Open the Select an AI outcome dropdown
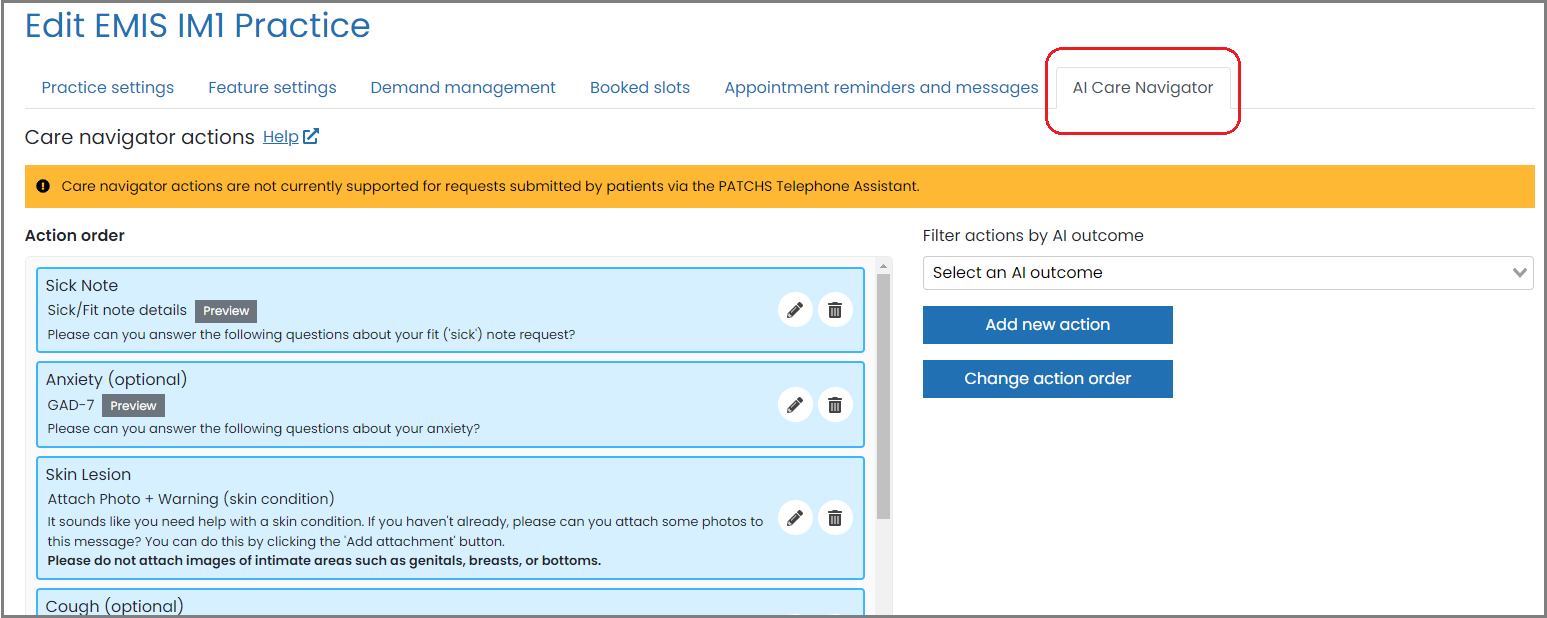Viewport: 1547px width, 618px height. pyautogui.click(x=1227, y=272)
